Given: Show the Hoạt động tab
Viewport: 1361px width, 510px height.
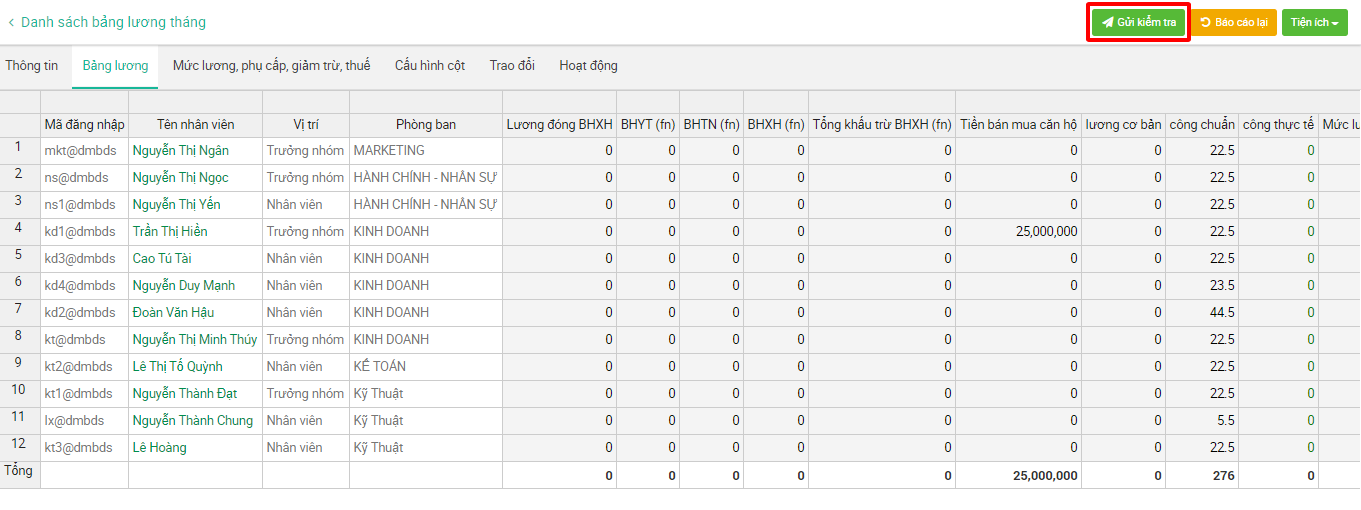Looking at the screenshot, I should pos(588,66).
